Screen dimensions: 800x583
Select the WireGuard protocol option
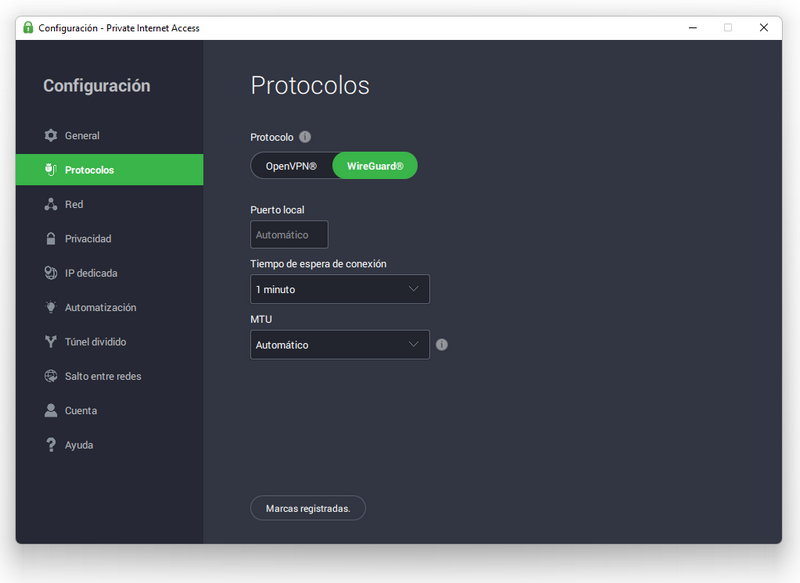pyautogui.click(x=375, y=166)
